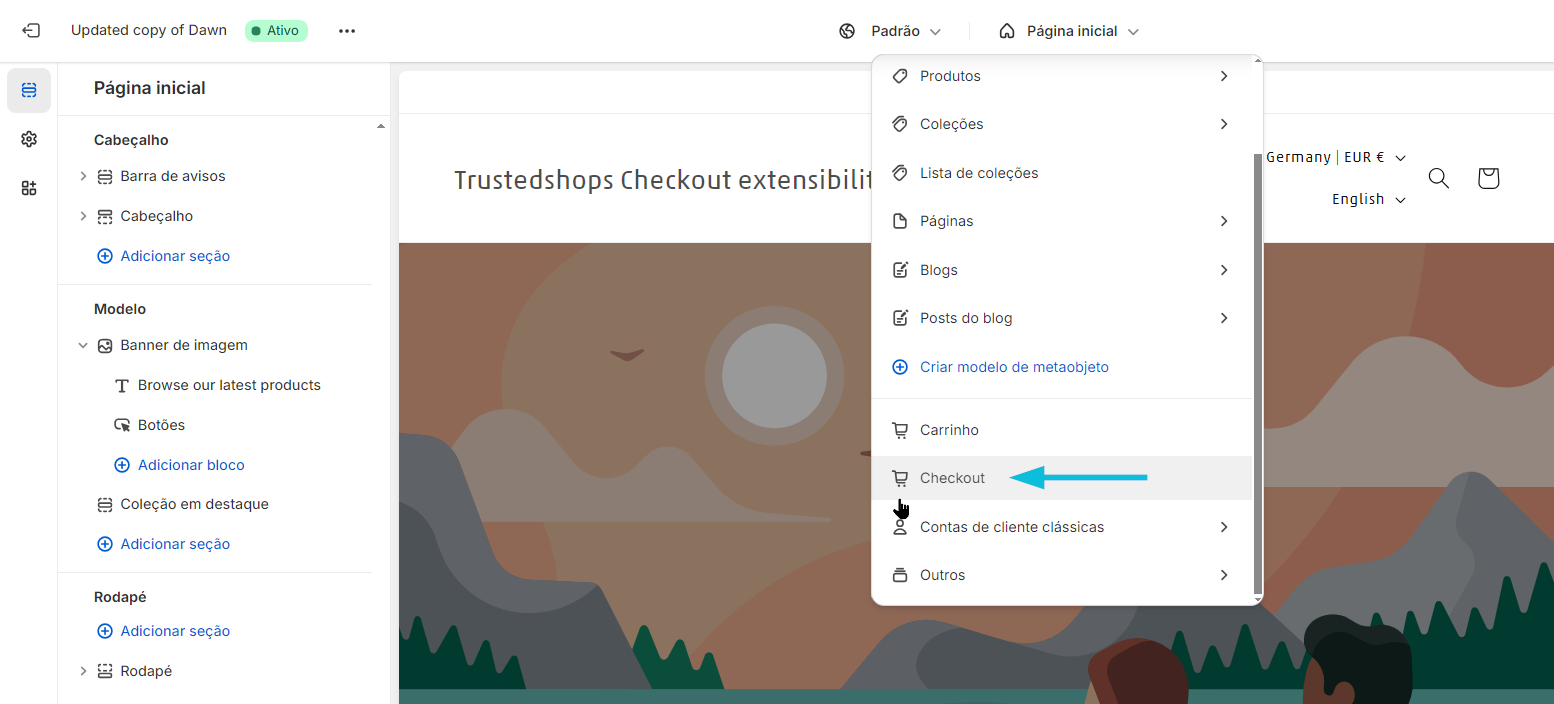
Task: Select the Sections sidebar icon
Action: [x=29, y=91]
